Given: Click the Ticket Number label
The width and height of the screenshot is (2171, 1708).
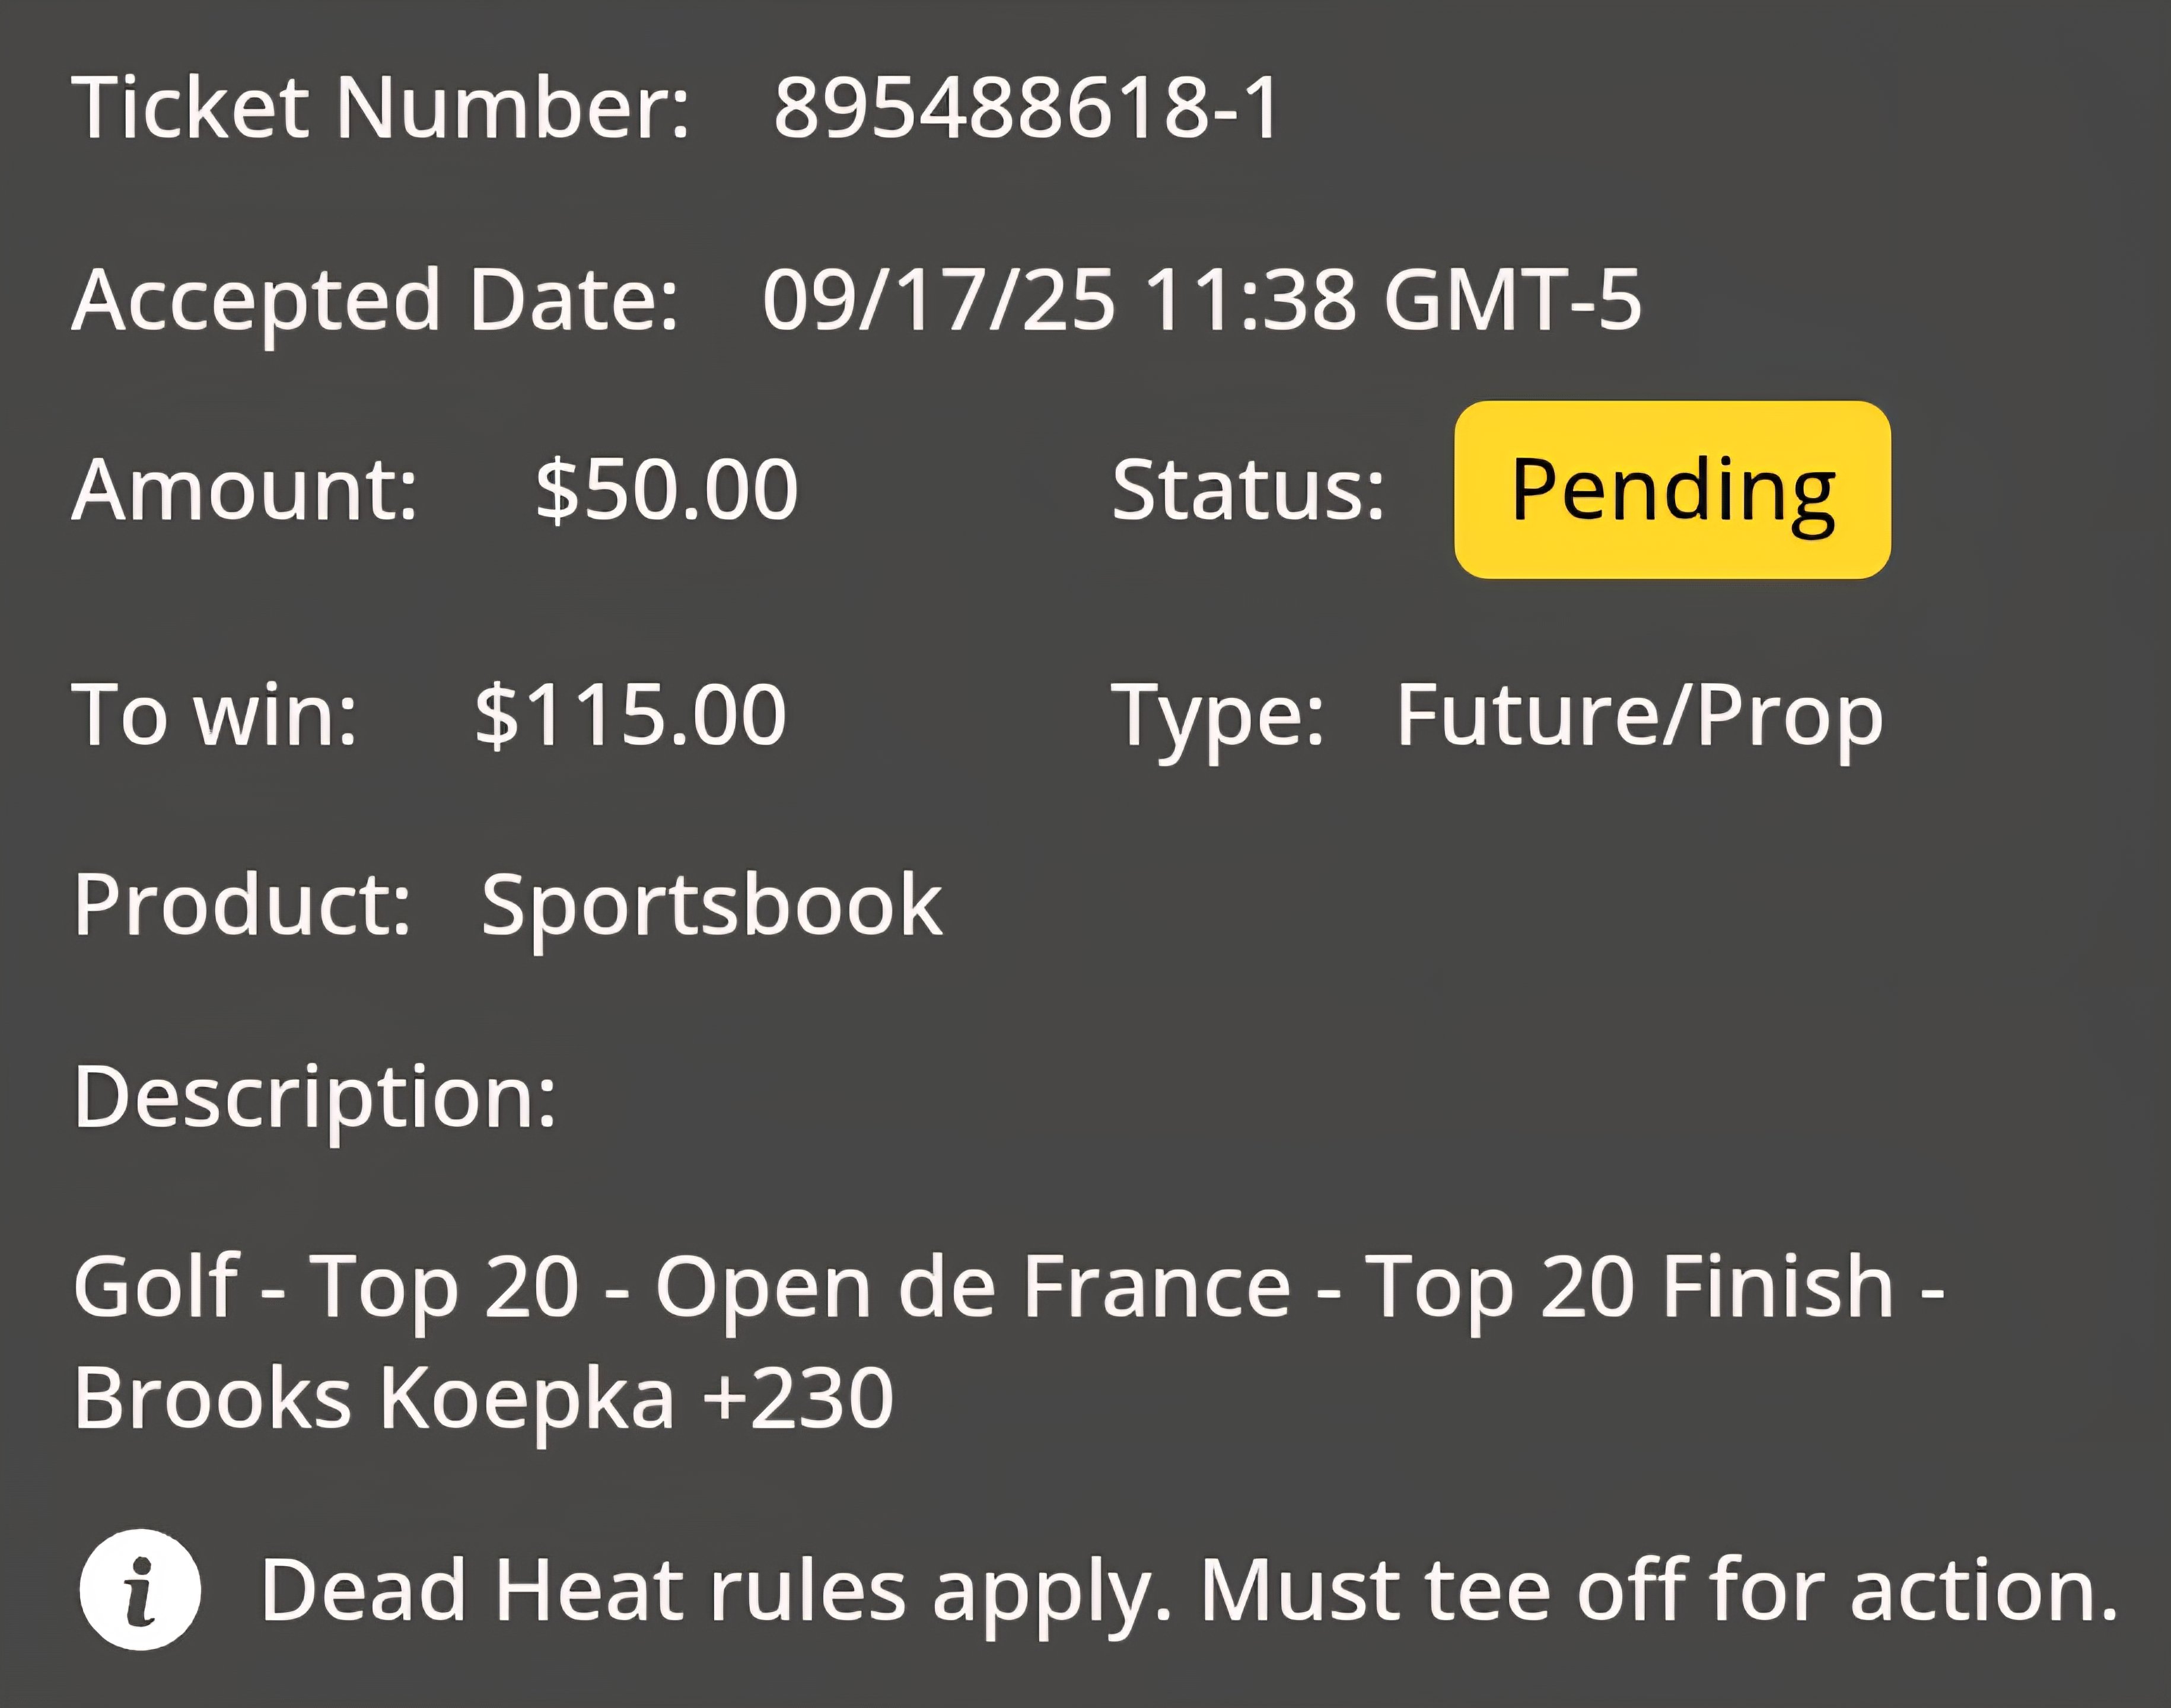Looking at the screenshot, I should 381,107.
